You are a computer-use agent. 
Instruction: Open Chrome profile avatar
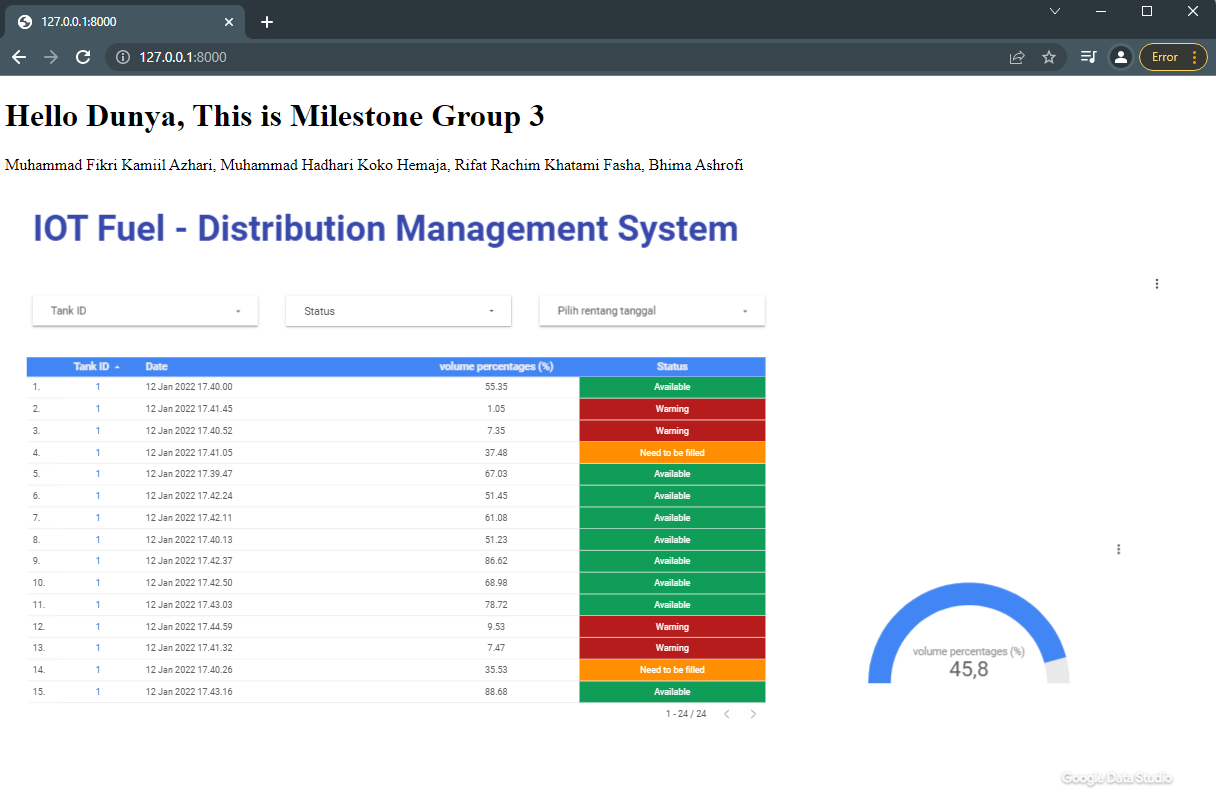coord(1121,57)
